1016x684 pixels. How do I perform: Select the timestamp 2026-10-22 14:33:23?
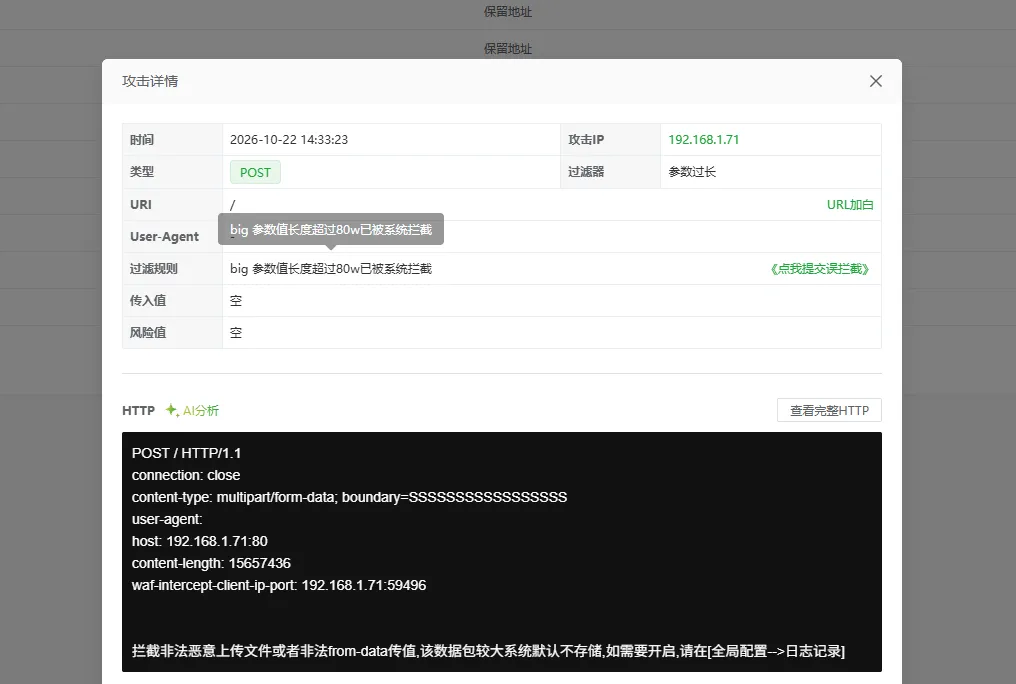289,139
